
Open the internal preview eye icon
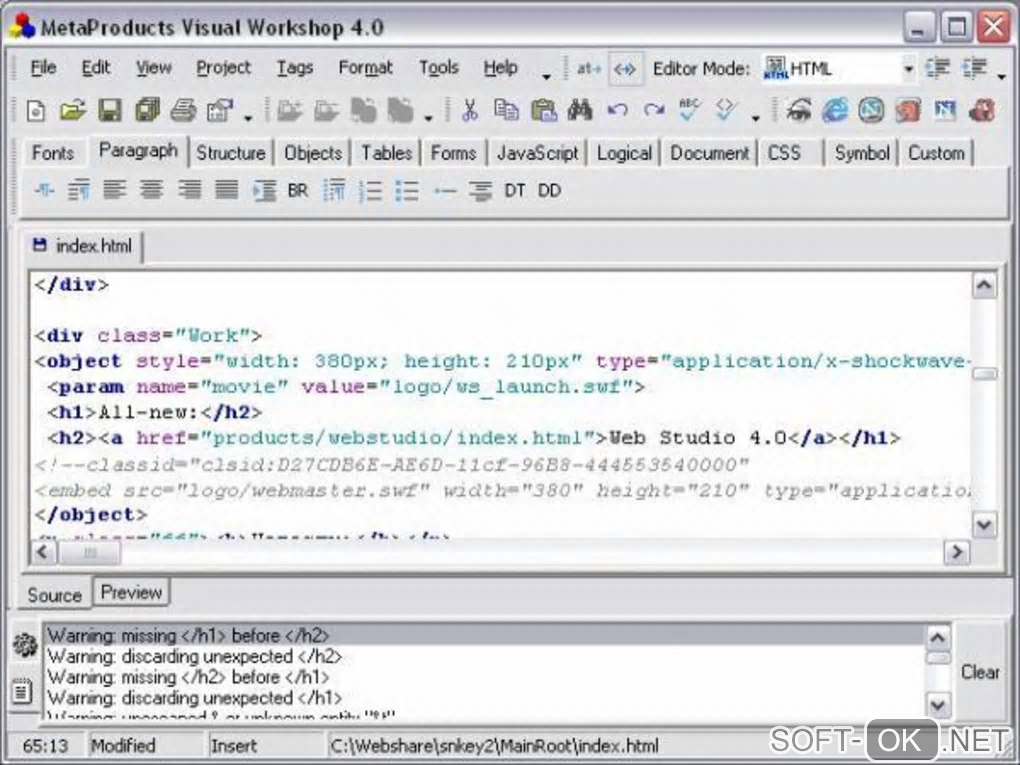(x=798, y=111)
